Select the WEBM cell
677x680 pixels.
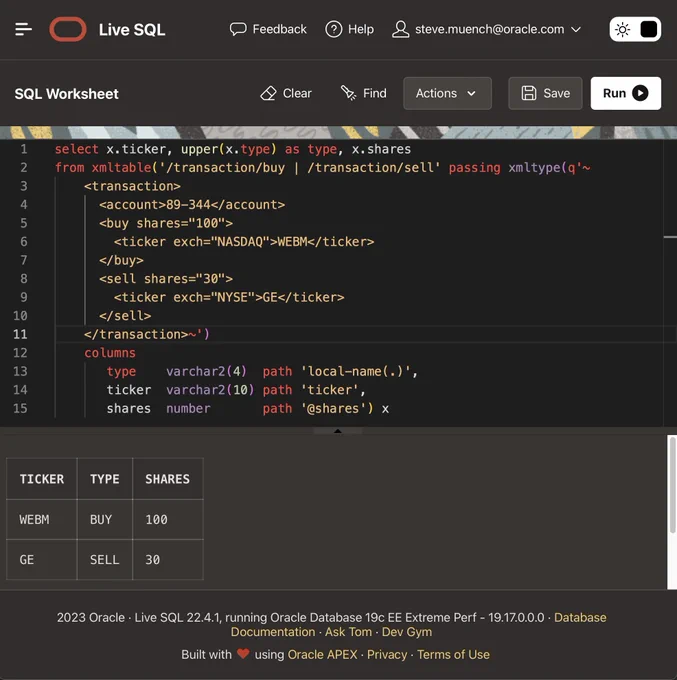(42, 520)
